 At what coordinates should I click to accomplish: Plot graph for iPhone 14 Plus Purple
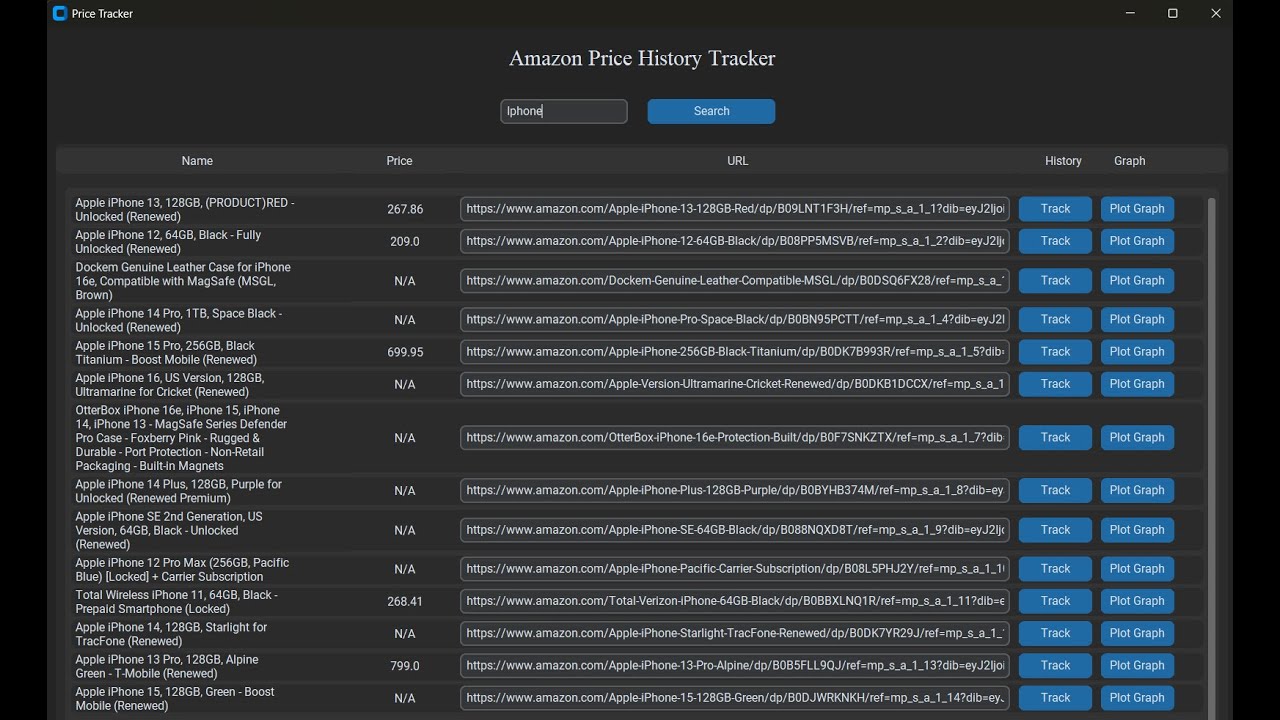pyautogui.click(x=1137, y=491)
